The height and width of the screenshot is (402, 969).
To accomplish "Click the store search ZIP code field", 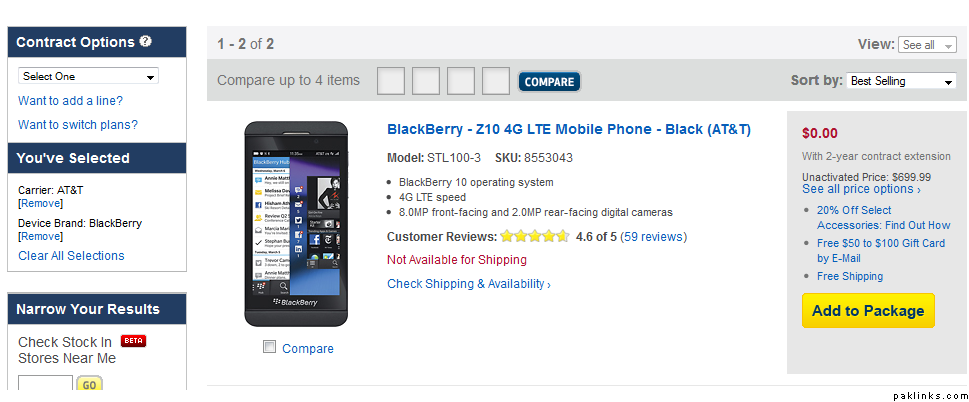I will [45, 385].
